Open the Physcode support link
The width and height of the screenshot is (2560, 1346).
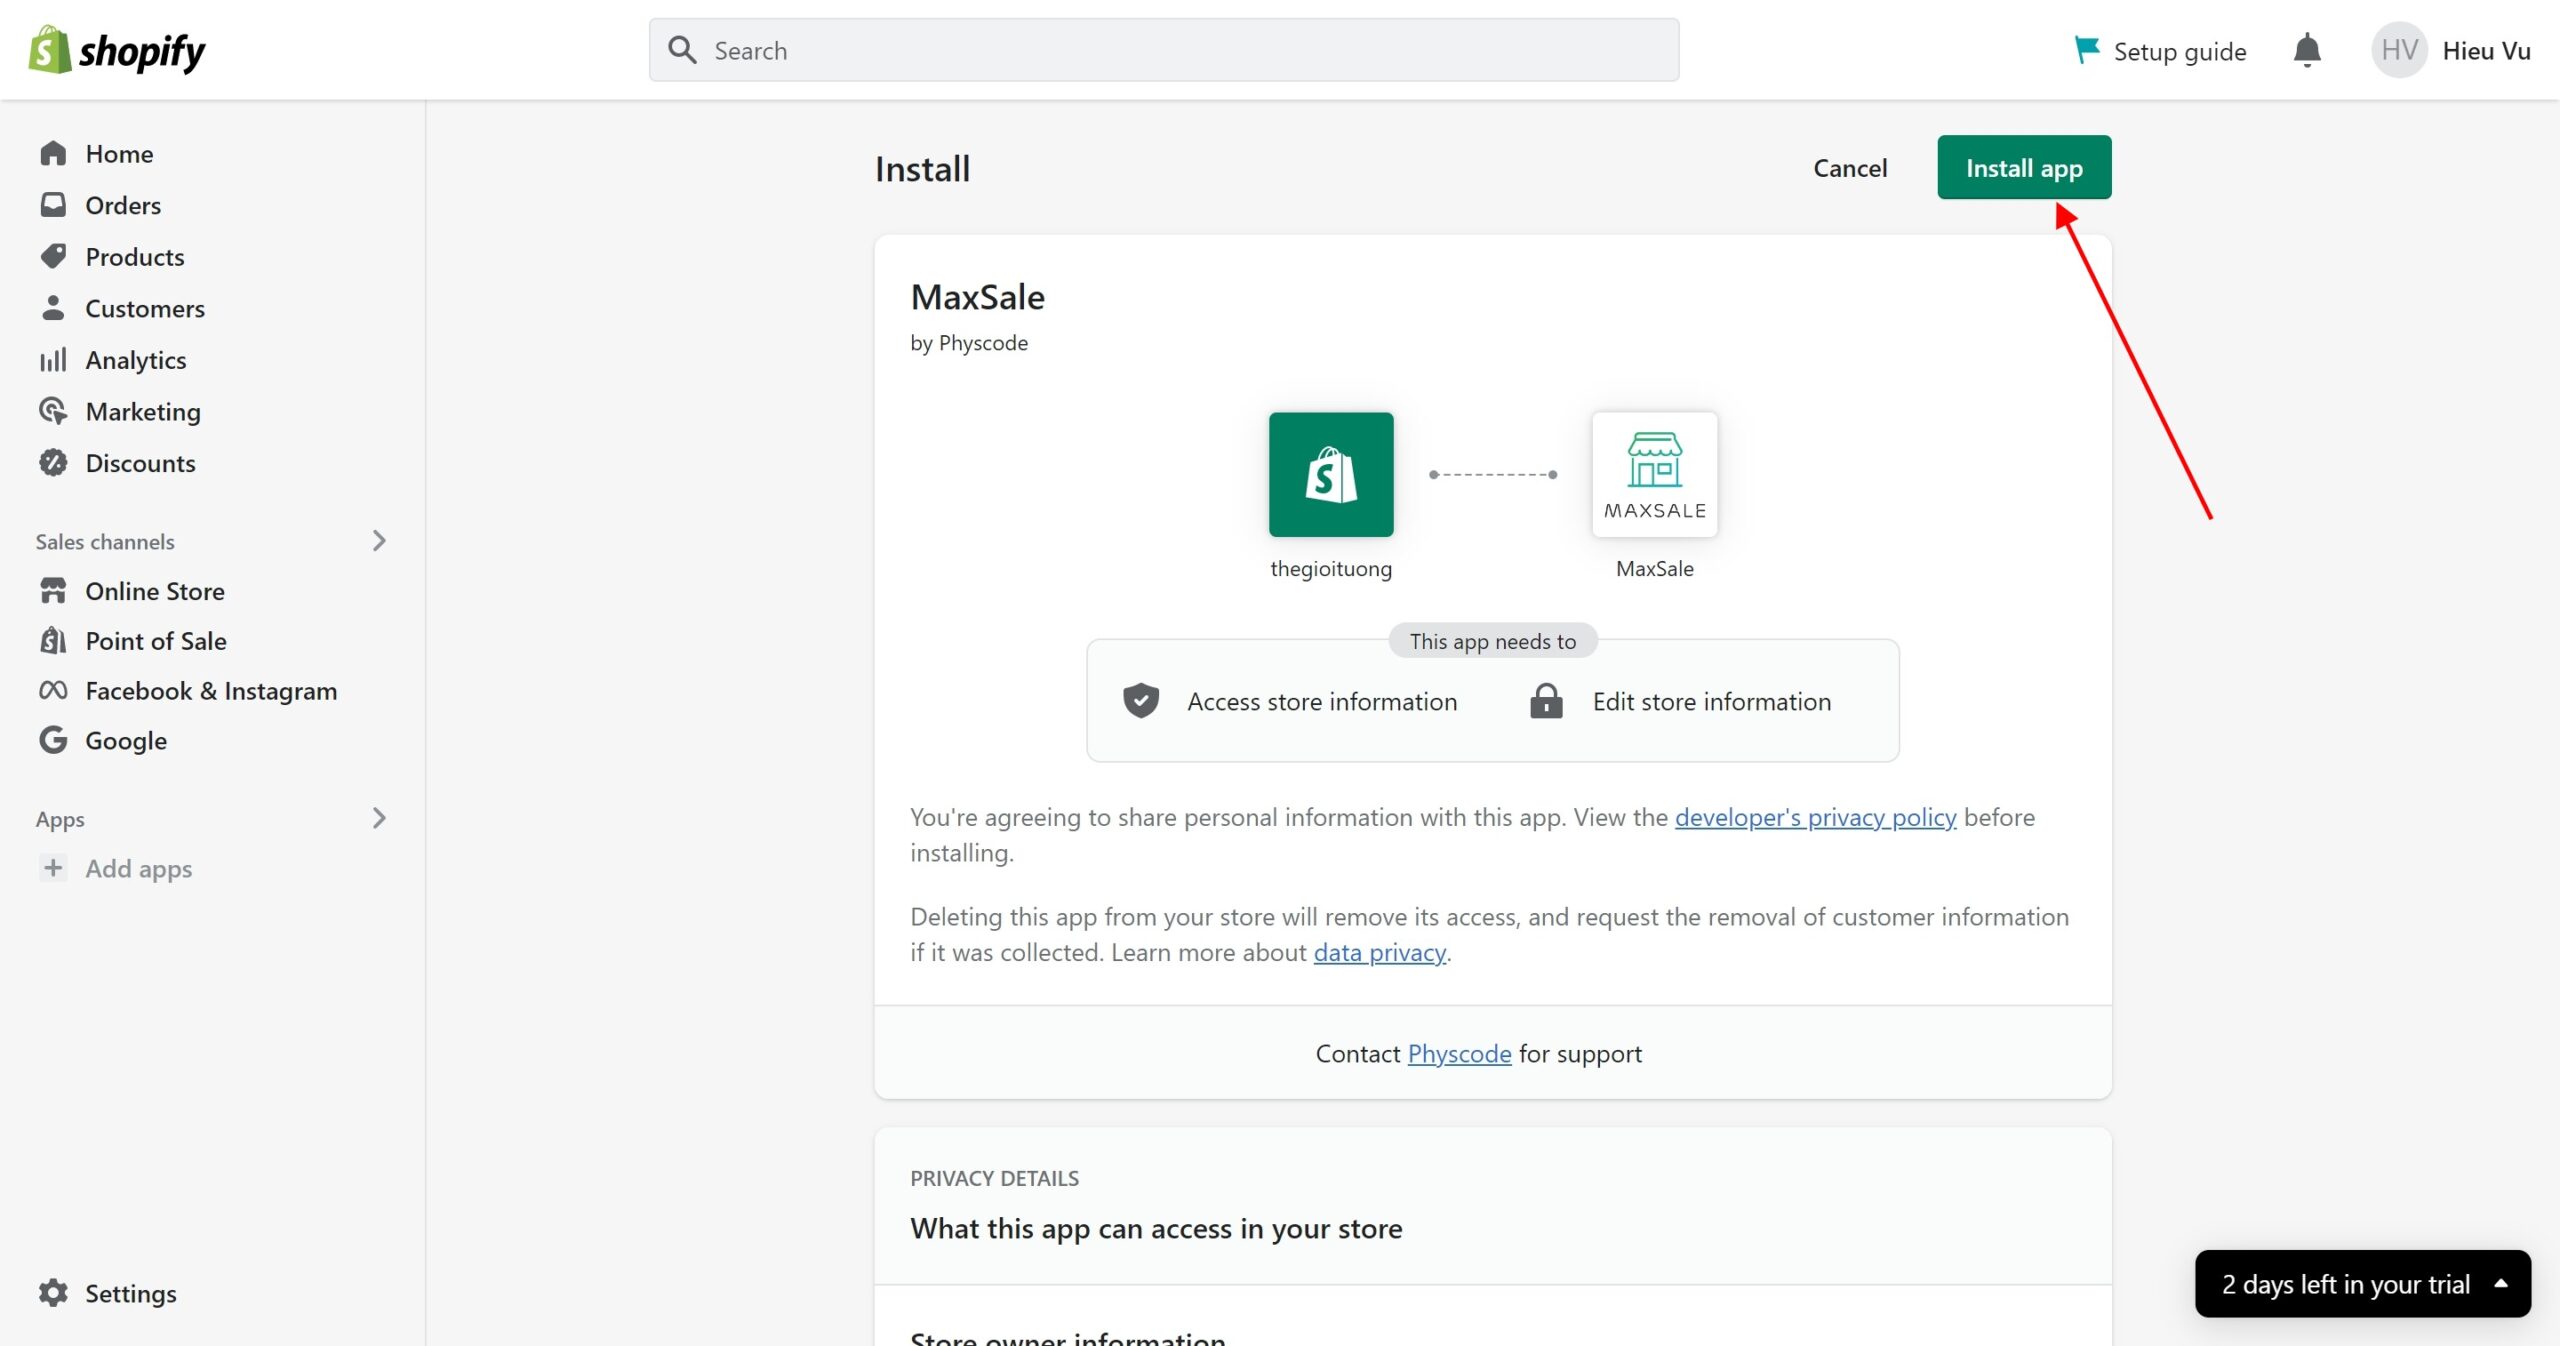click(x=1459, y=1053)
